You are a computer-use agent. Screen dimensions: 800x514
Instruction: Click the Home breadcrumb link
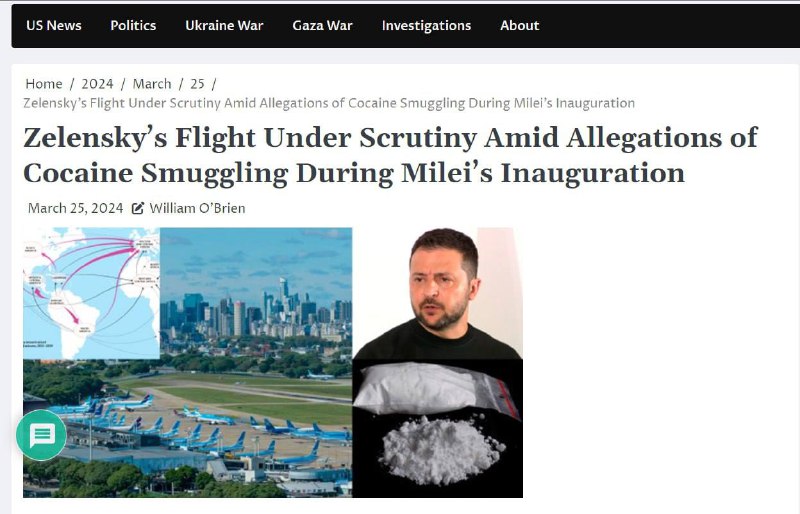pyautogui.click(x=44, y=84)
